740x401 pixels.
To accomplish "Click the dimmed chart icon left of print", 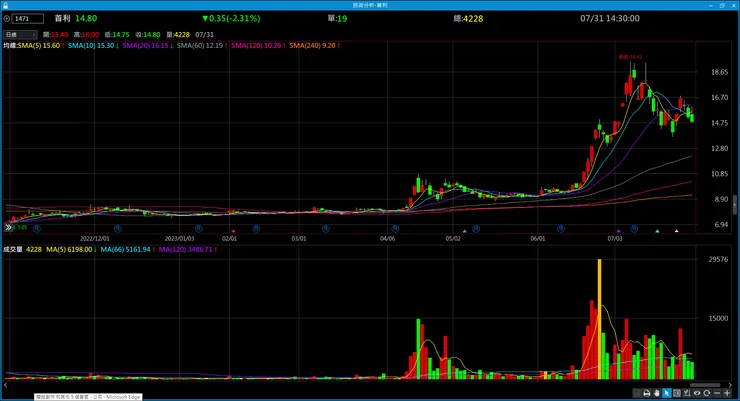I will coord(637,393).
